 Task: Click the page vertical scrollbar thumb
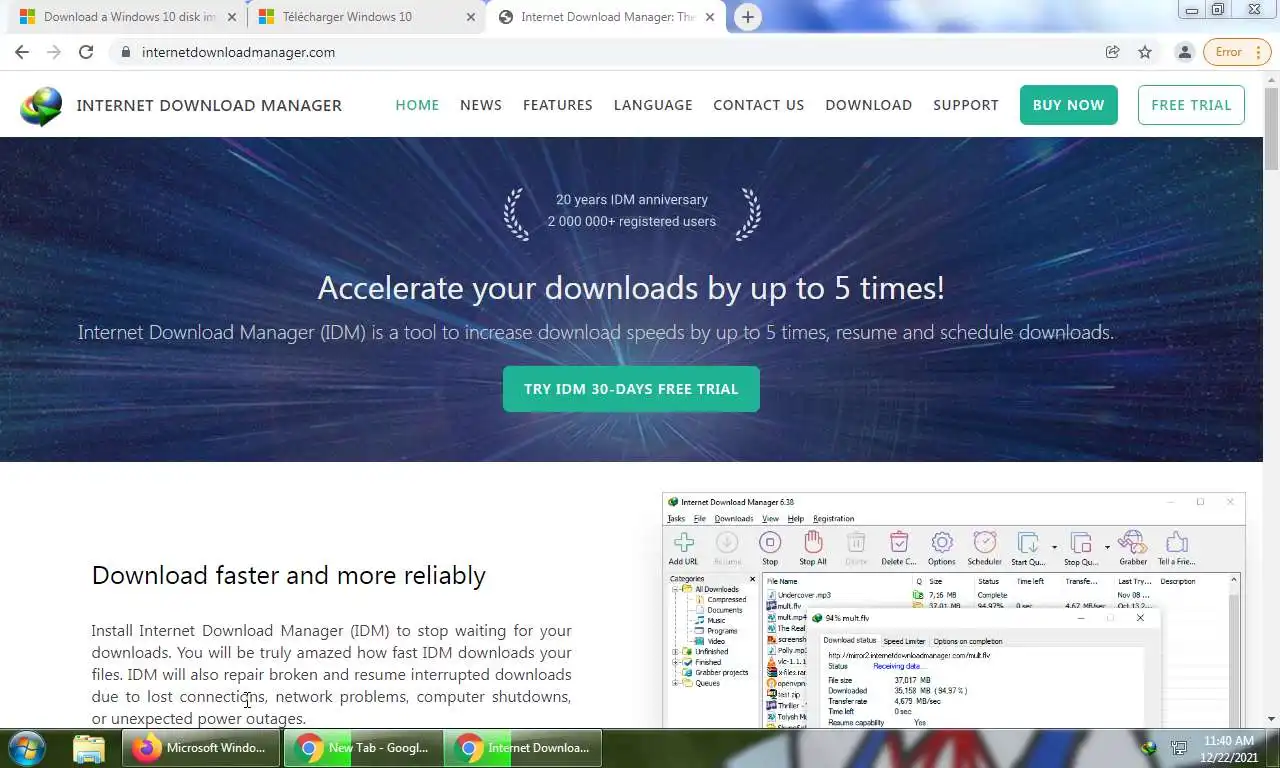pos(1271,128)
